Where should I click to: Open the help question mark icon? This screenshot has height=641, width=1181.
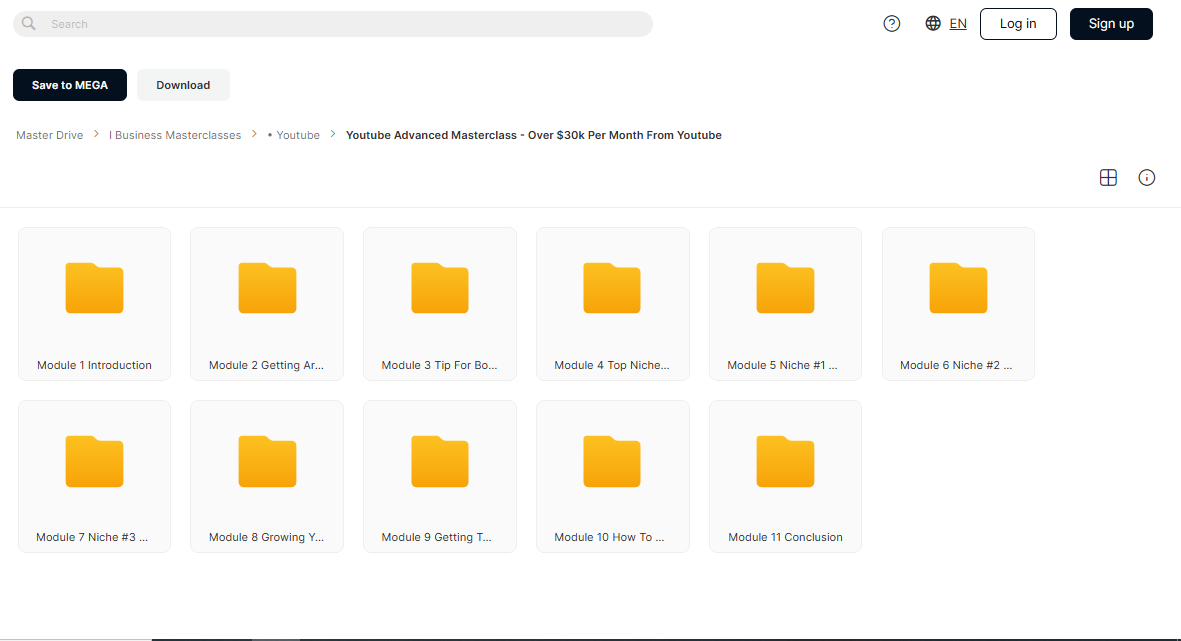click(892, 24)
